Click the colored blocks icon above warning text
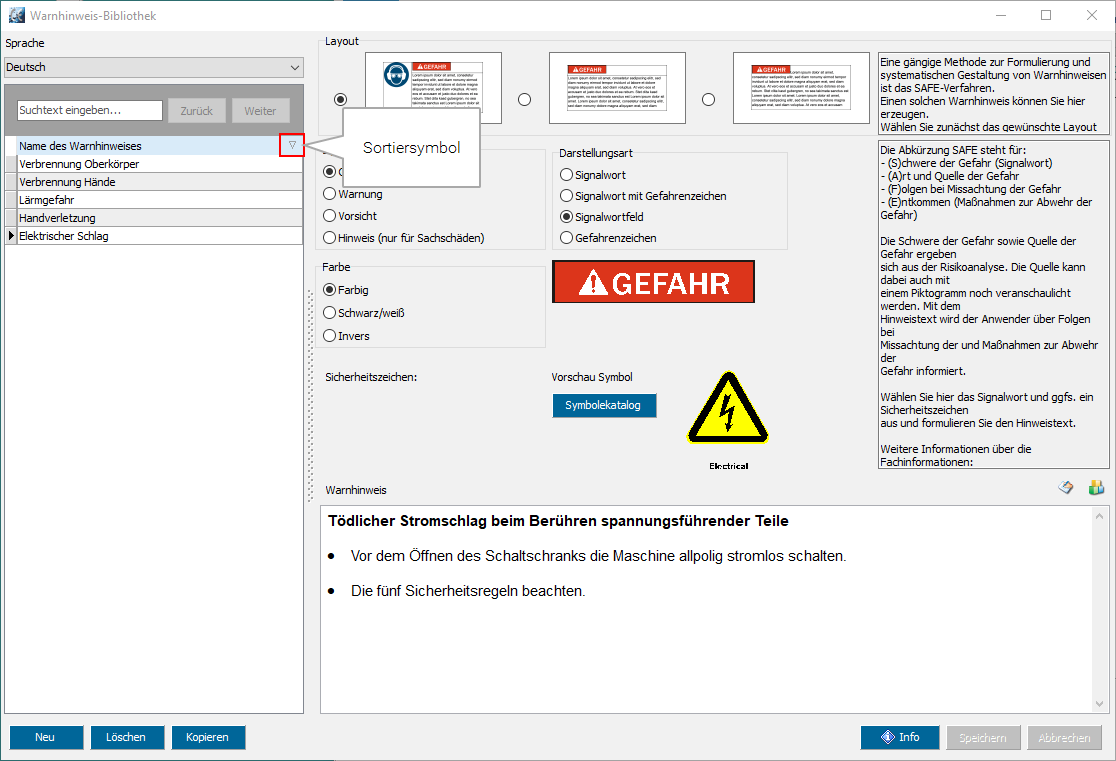The height and width of the screenshot is (761, 1116). click(1096, 488)
